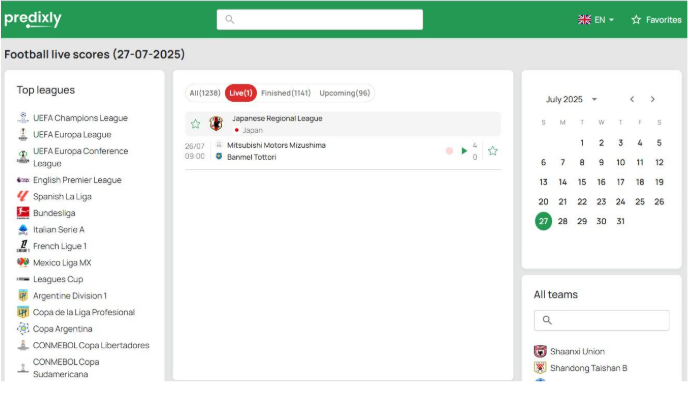The height and width of the screenshot is (395, 690).
Task: Switch to the Finished(1141) tab
Action: [286, 93]
